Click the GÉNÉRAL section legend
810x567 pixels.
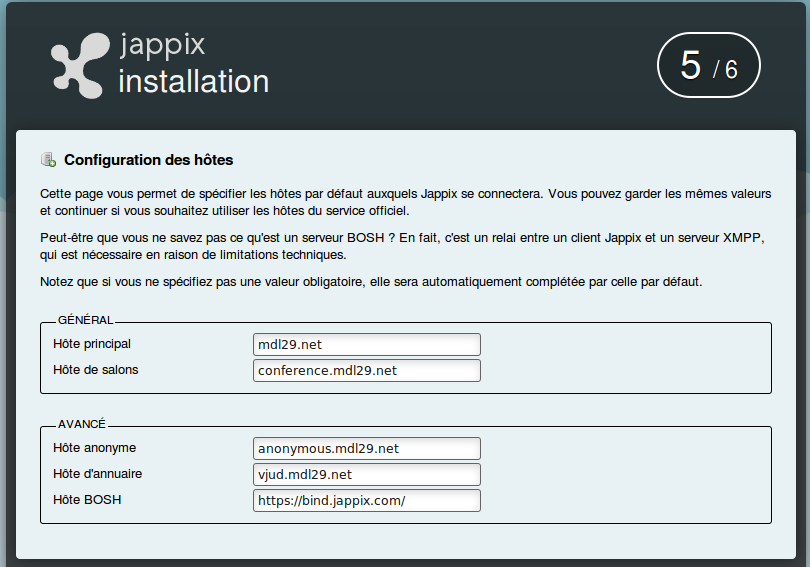85,321
